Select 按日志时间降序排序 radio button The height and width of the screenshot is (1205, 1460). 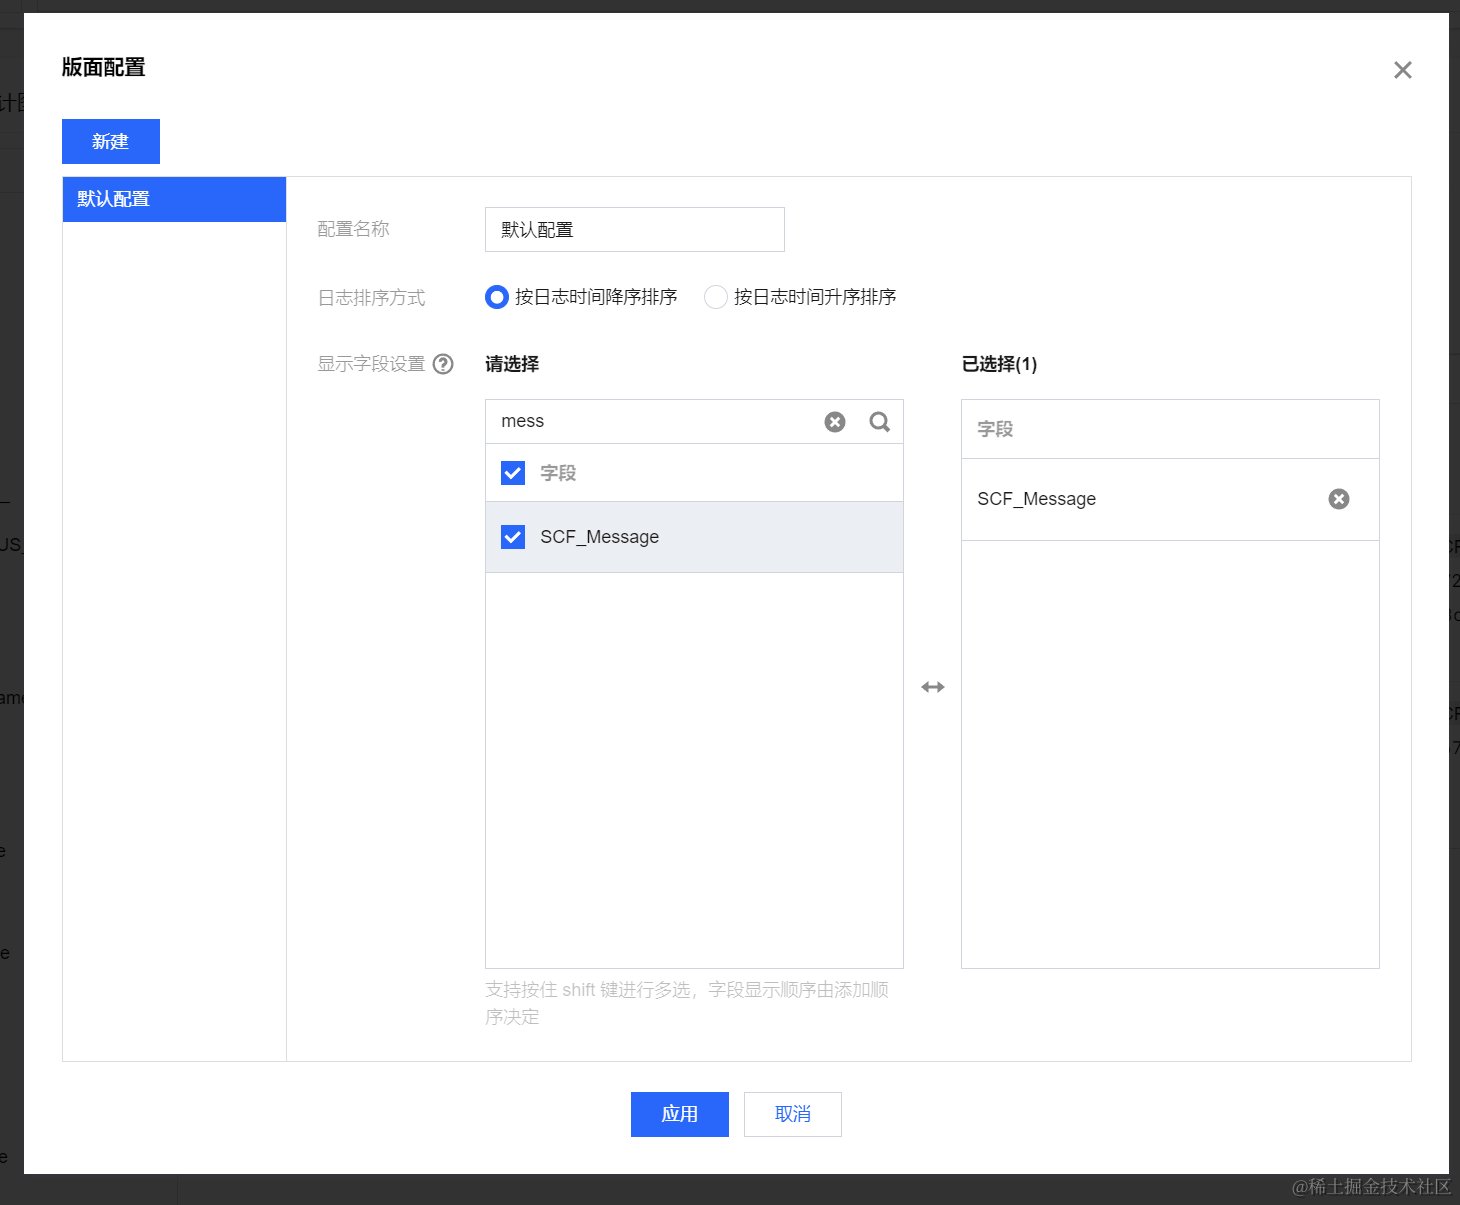(497, 297)
